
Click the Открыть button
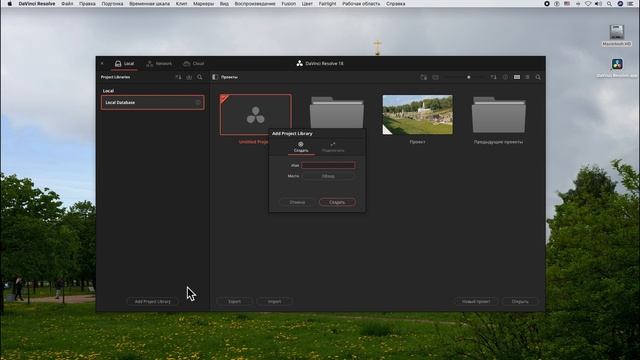(520, 302)
